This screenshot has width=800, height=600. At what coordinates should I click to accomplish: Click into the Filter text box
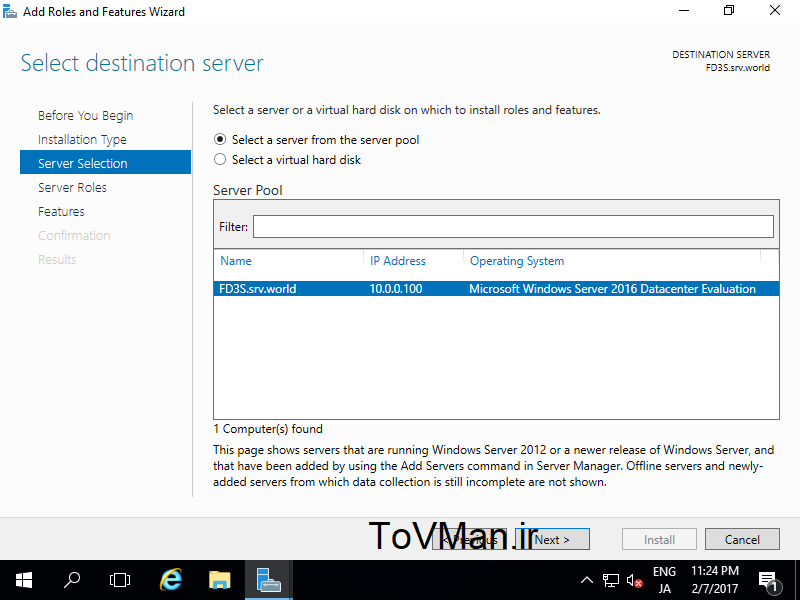click(x=513, y=227)
